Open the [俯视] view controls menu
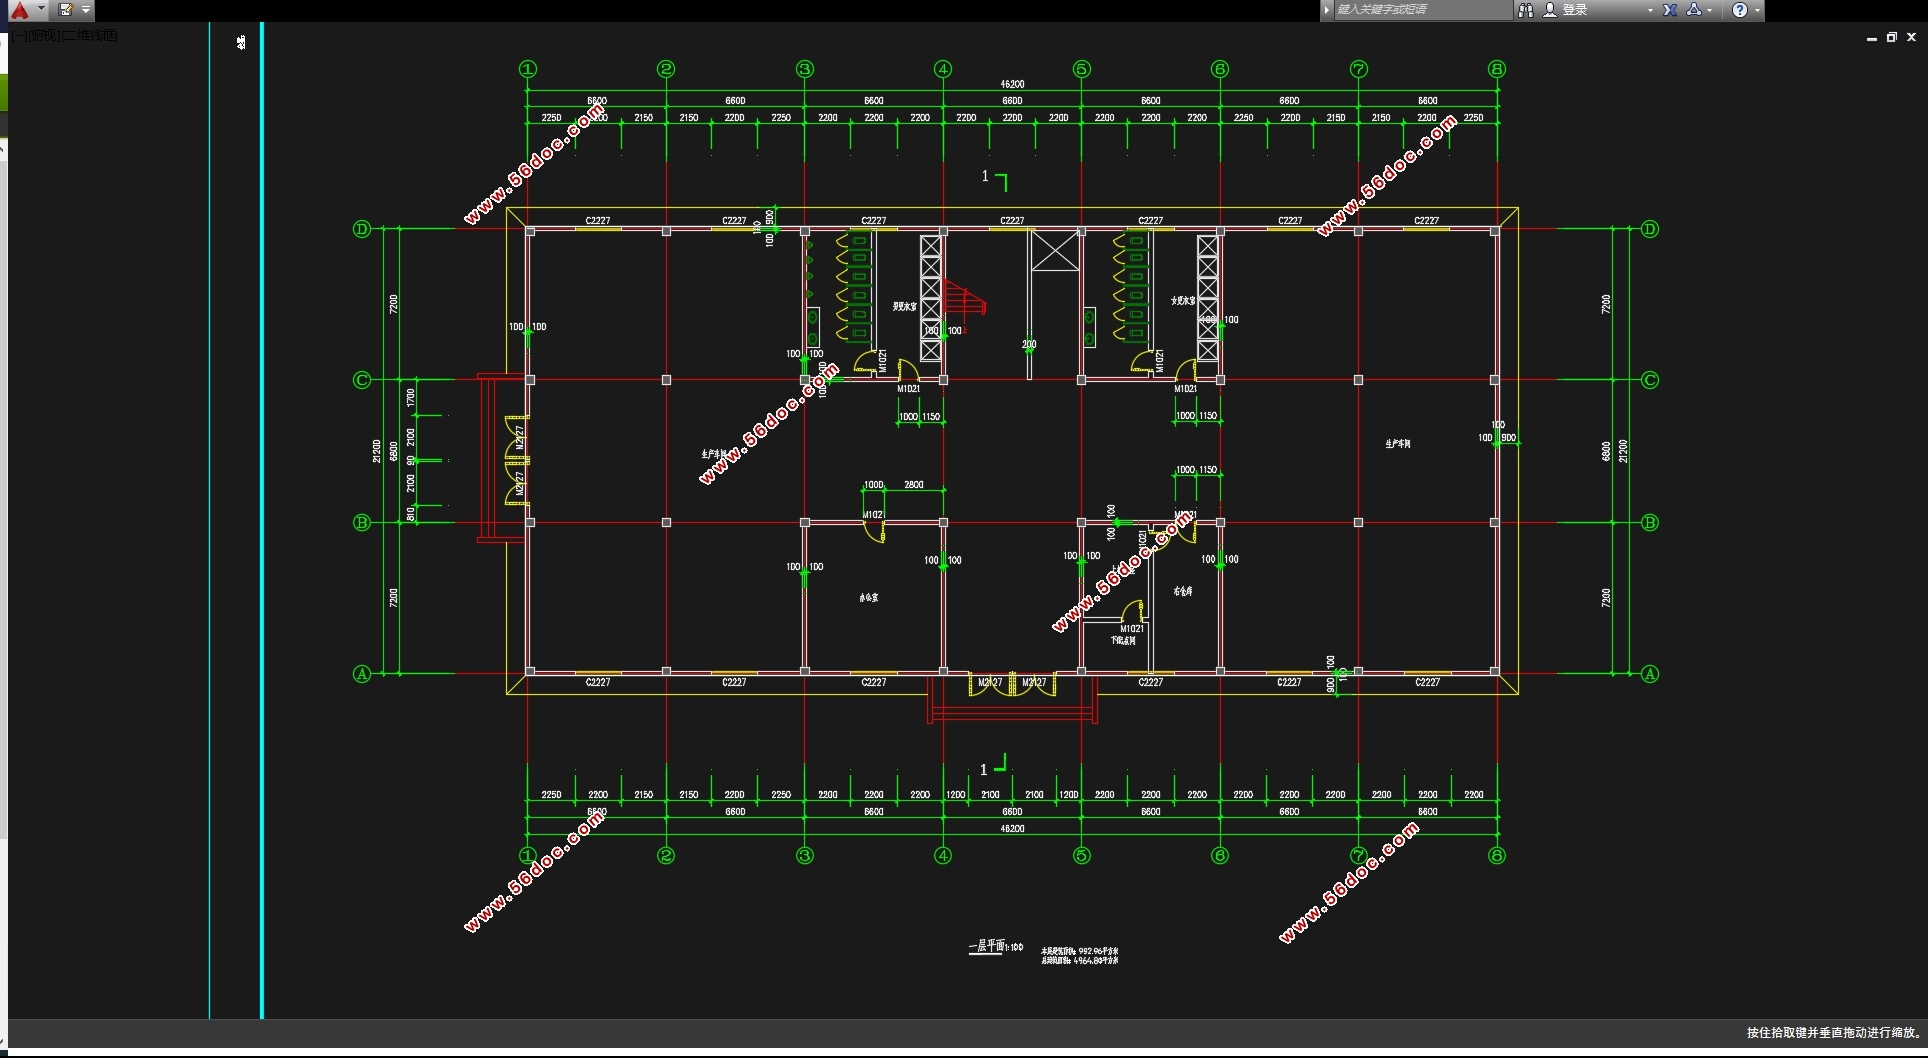This screenshot has width=1928, height=1058. coord(44,36)
